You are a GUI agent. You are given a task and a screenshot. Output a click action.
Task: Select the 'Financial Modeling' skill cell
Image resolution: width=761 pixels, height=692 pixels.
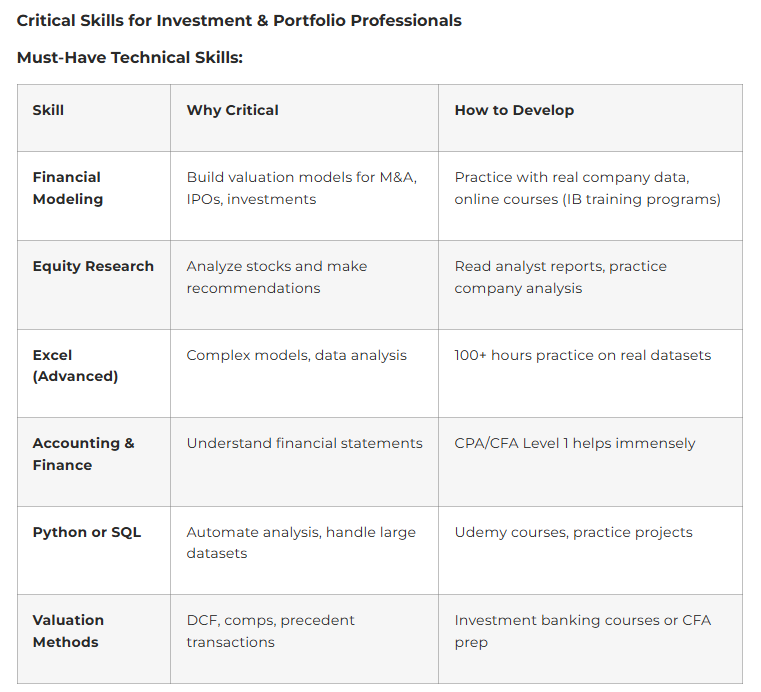point(67,188)
